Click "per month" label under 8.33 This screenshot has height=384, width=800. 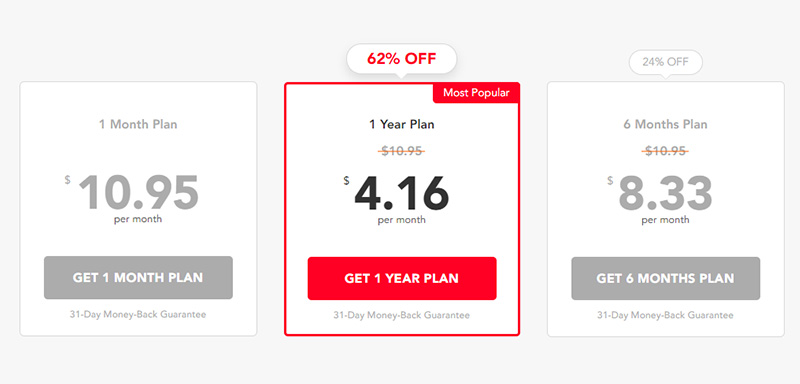[665, 220]
